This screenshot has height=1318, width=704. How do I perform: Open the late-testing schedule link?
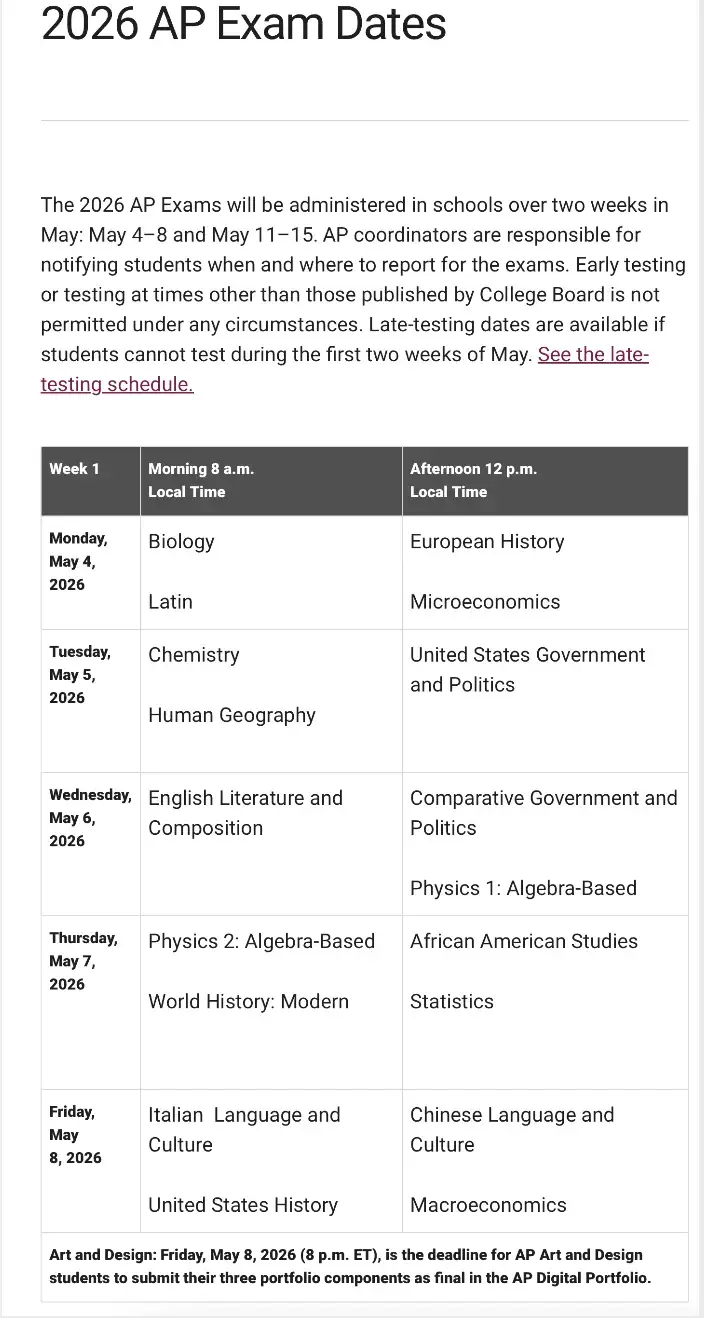point(593,356)
